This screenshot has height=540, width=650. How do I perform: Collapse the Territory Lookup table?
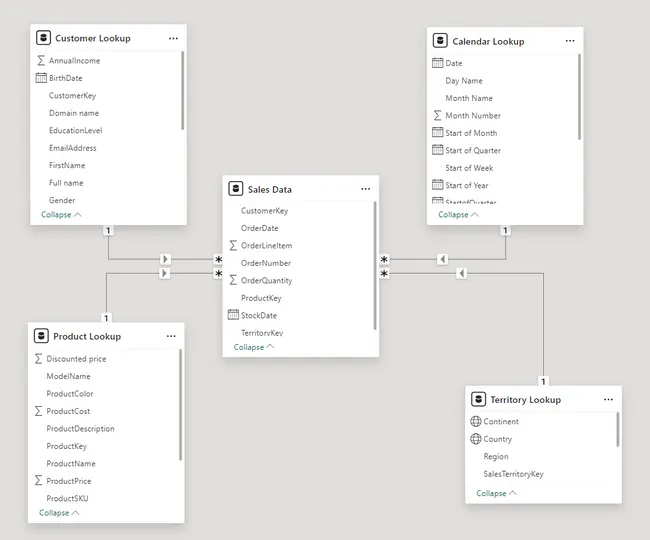(x=496, y=493)
